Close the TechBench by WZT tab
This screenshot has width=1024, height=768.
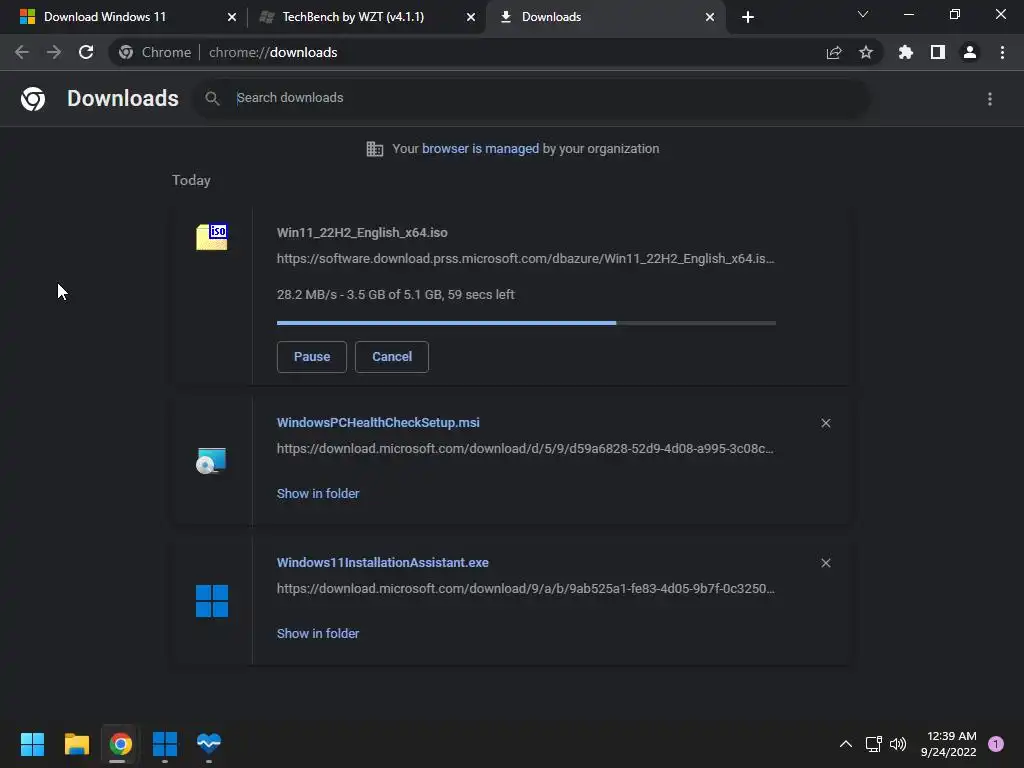click(471, 17)
